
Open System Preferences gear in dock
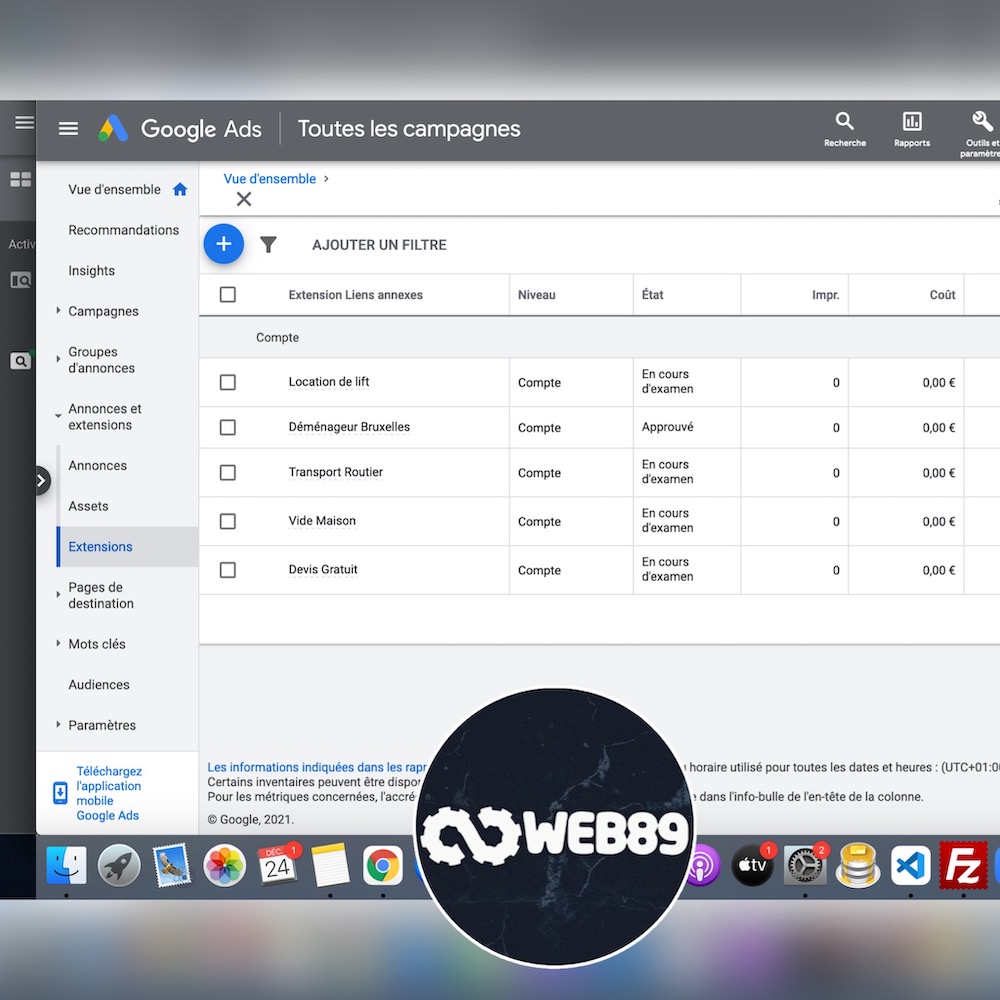point(805,865)
